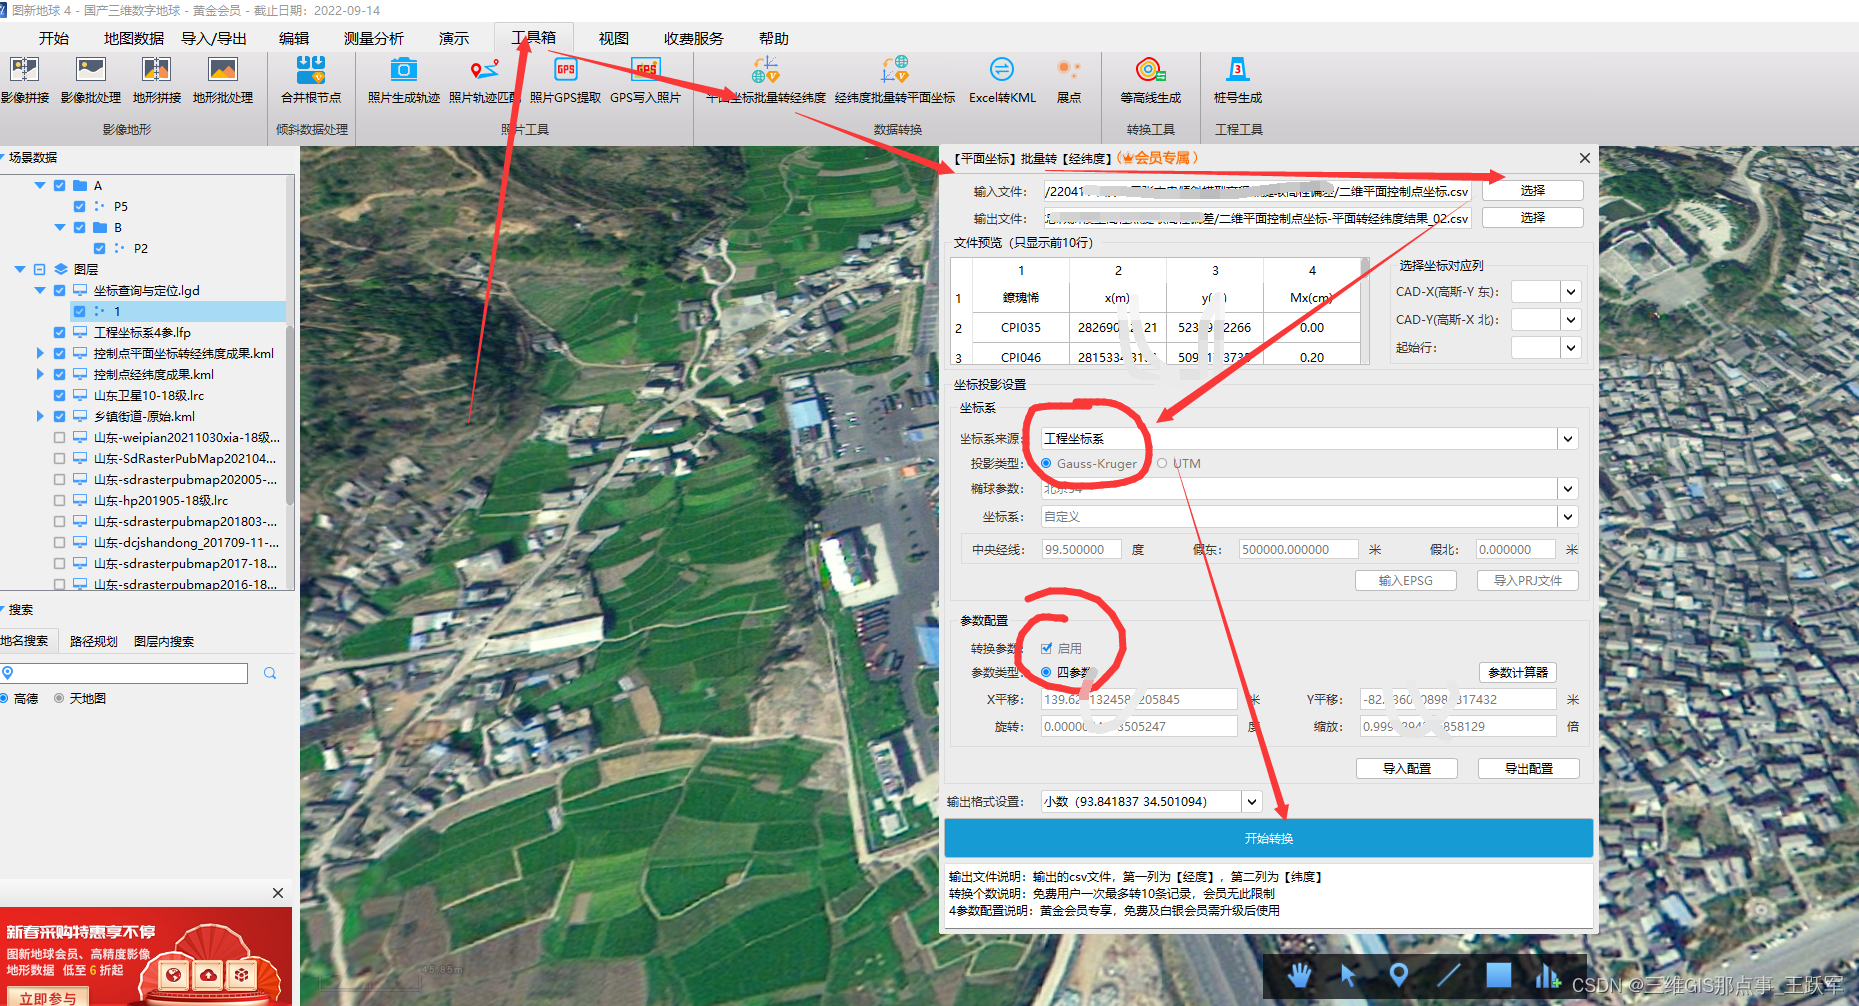Viewport: 1859px width, 1006px height.
Task: Open the 输出格式设置 dropdown
Action: click(1252, 801)
